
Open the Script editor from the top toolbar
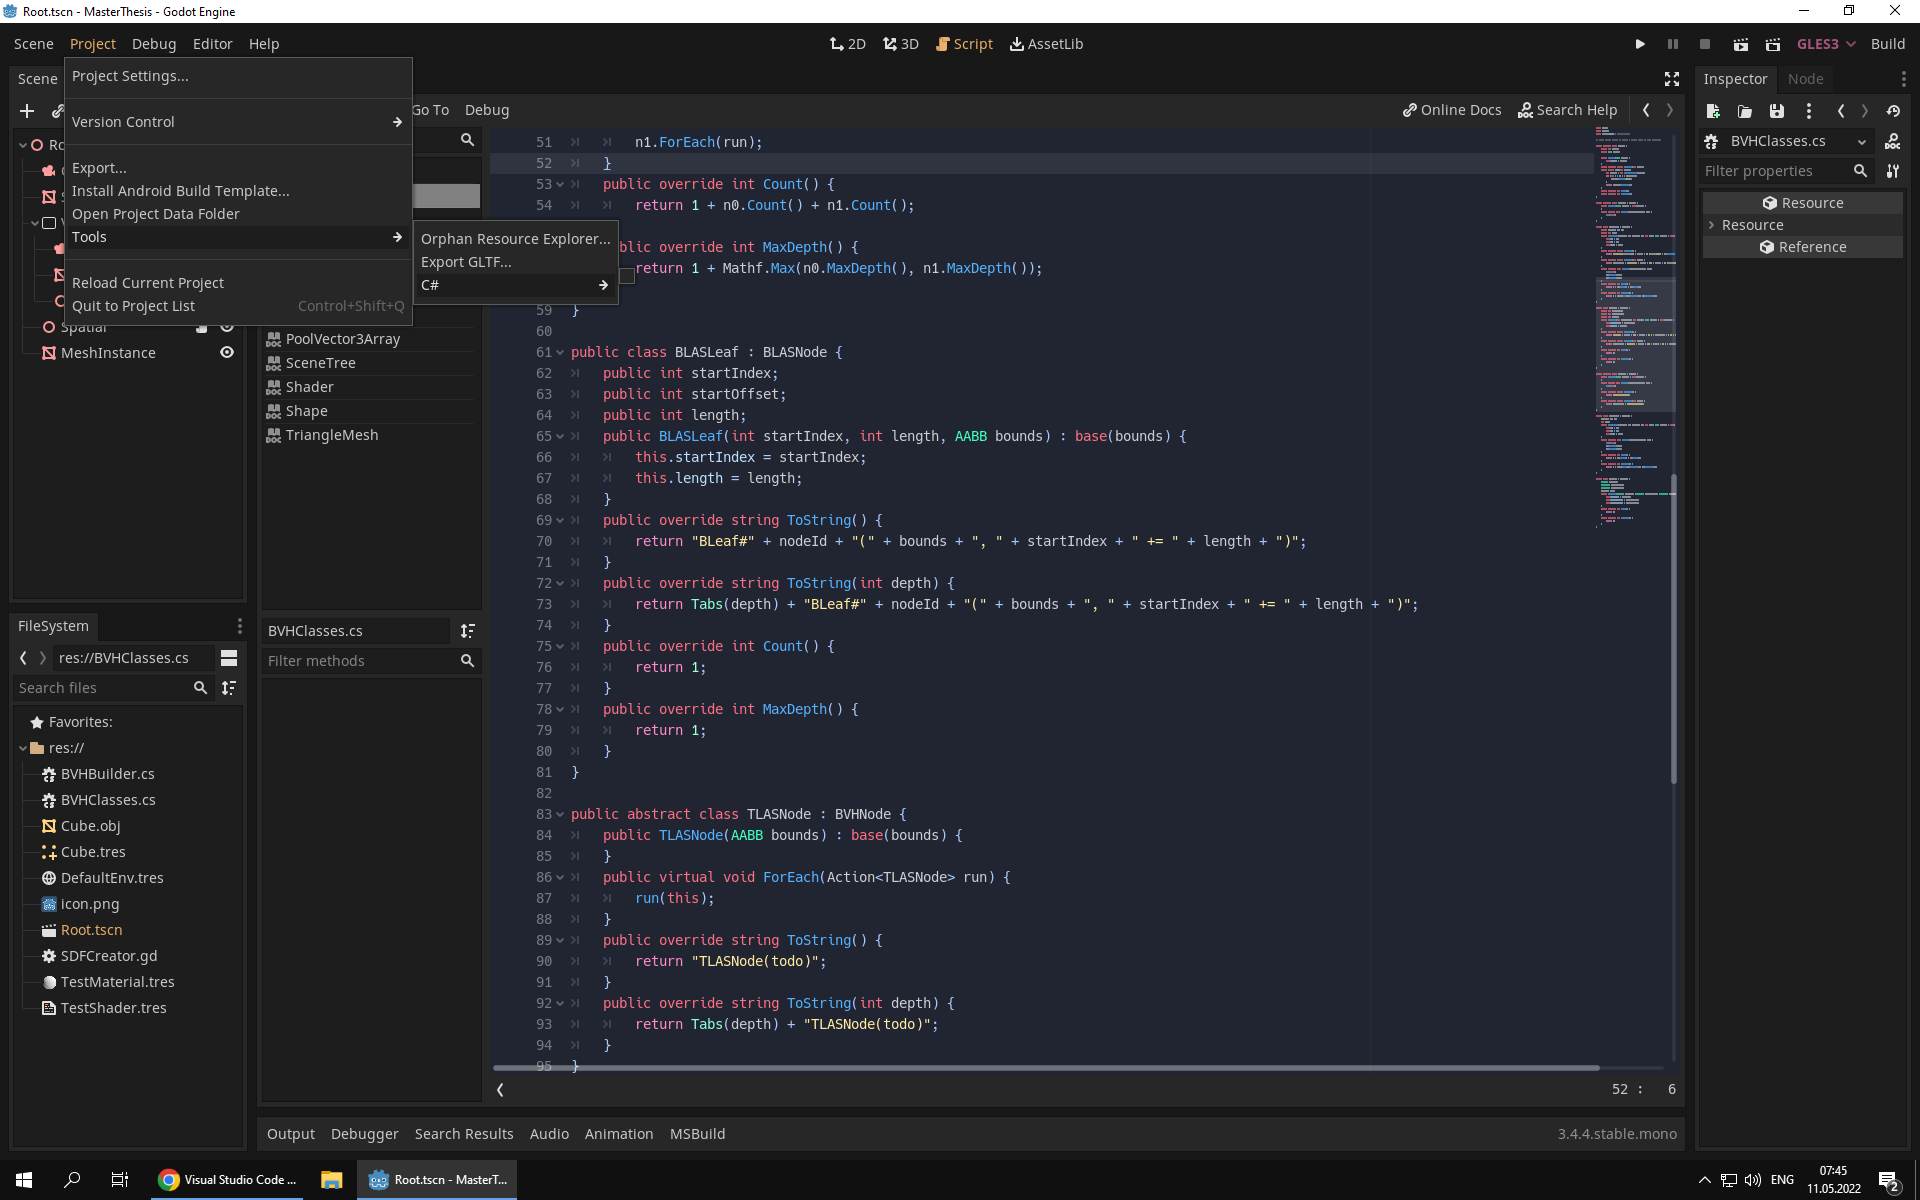963,44
